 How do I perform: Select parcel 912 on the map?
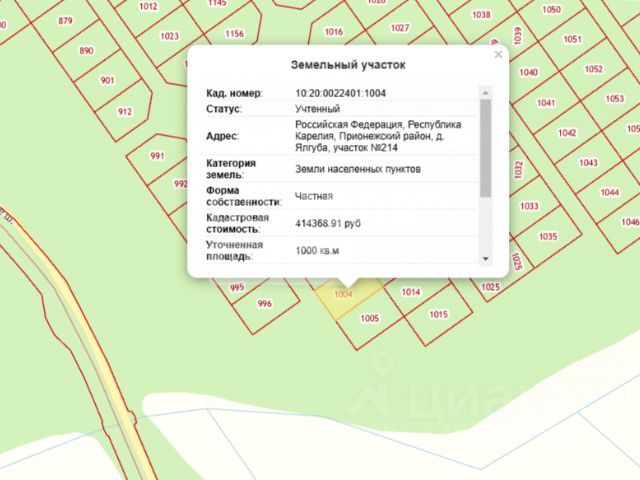pos(125,111)
